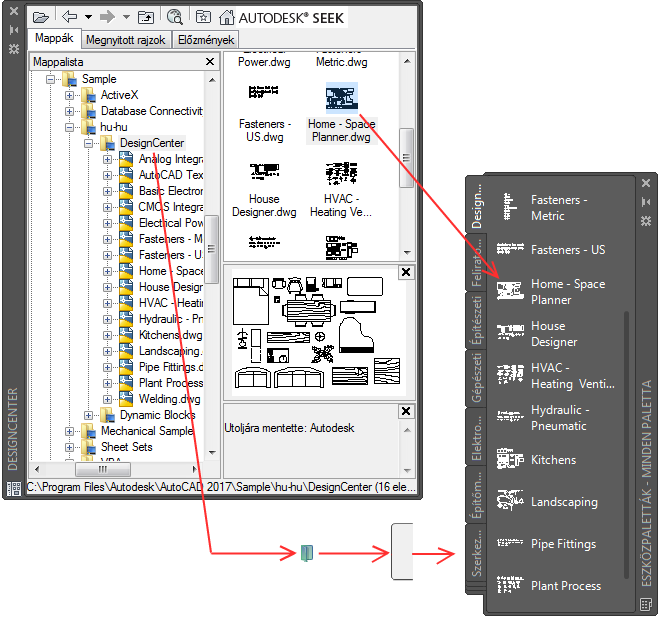The image size is (659, 617).
Task: Click the tree view toggle icon in DesignCenter
Action: [x=14, y=489]
